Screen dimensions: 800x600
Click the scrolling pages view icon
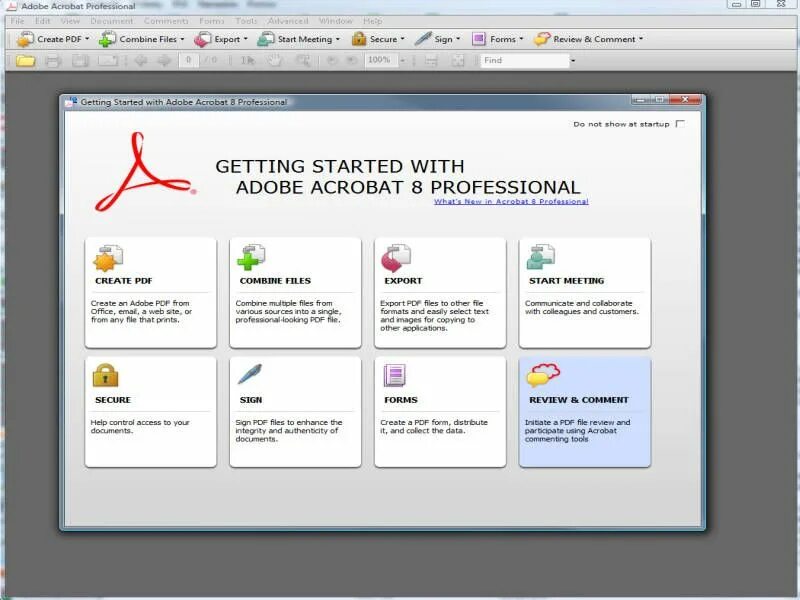(431, 61)
